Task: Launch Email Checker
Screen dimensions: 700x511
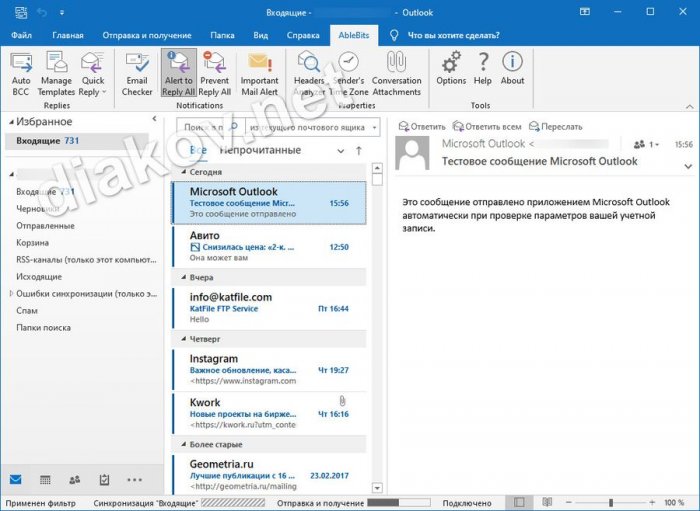Action: click(x=137, y=74)
